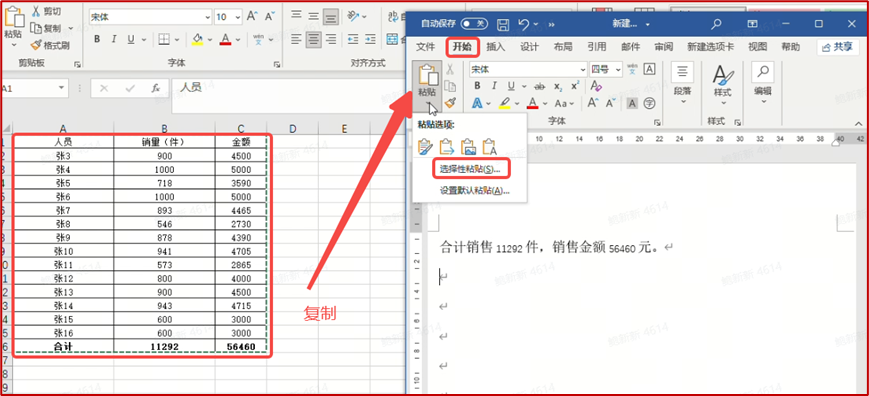Click Excel's increase indent icon
The image size is (869, 396).
pyautogui.click(x=370, y=39)
